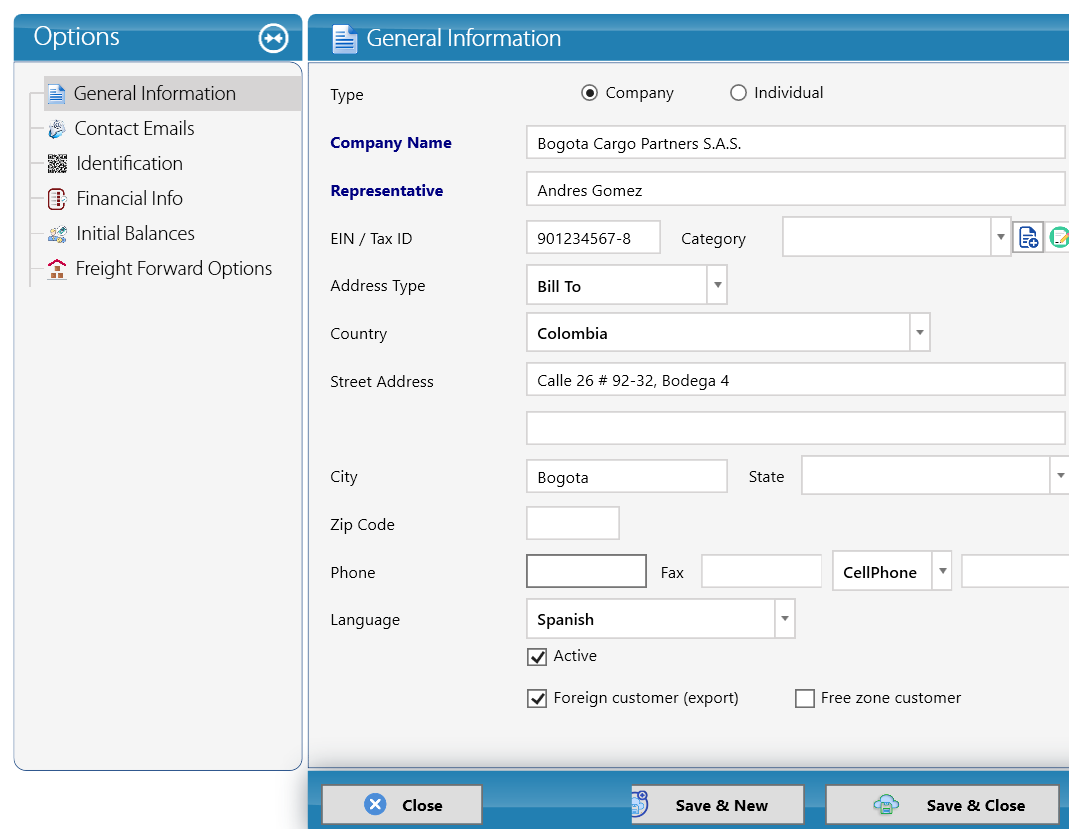Expand the CellPhone type dropdown
Screen dimensions: 1069x829
coord(942,571)
